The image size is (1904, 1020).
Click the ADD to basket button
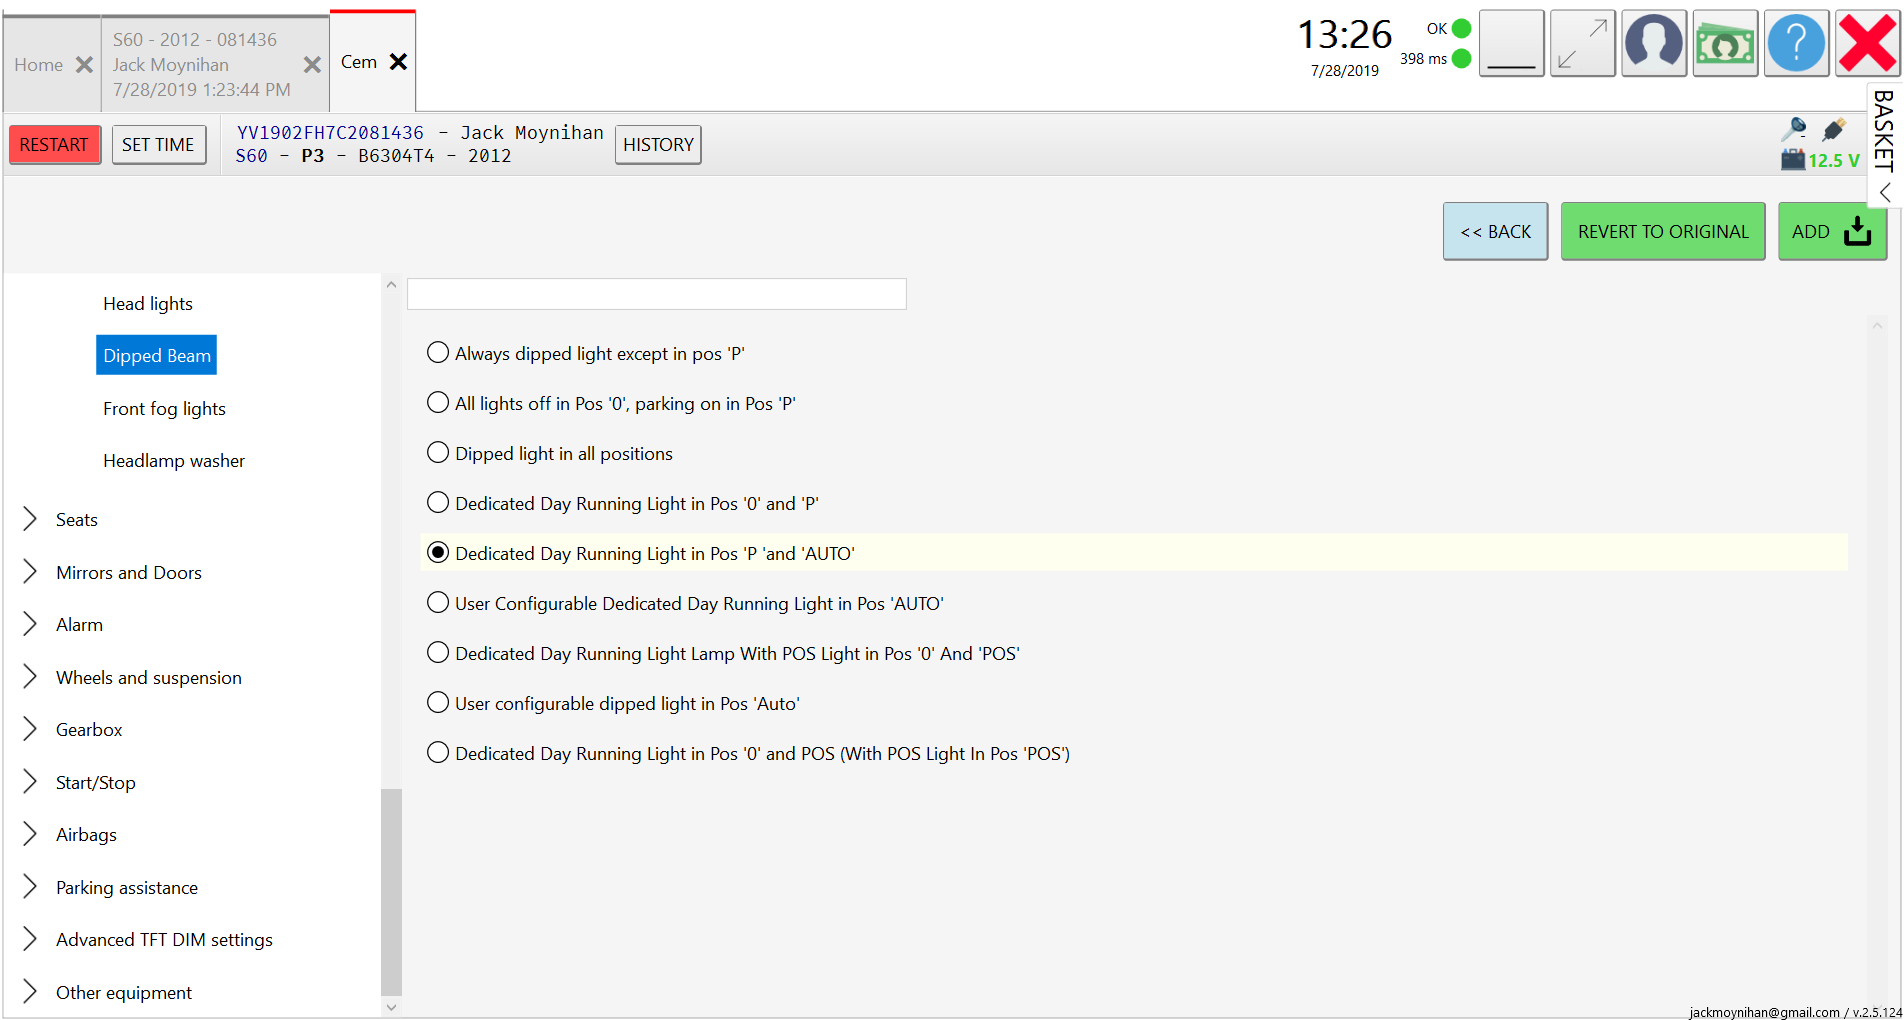[x=1832, y=232]
